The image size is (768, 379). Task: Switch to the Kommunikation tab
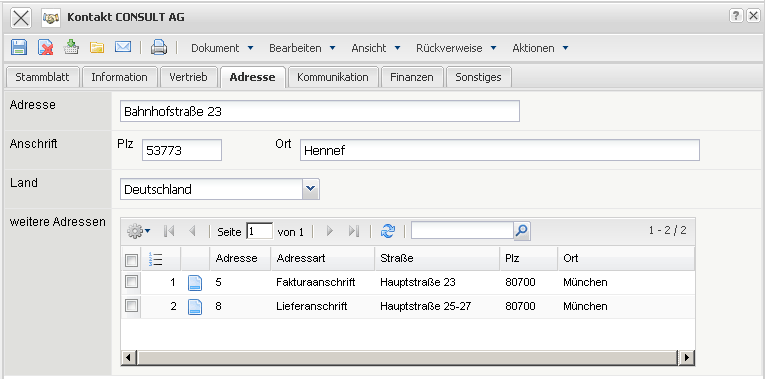[333, 77]
